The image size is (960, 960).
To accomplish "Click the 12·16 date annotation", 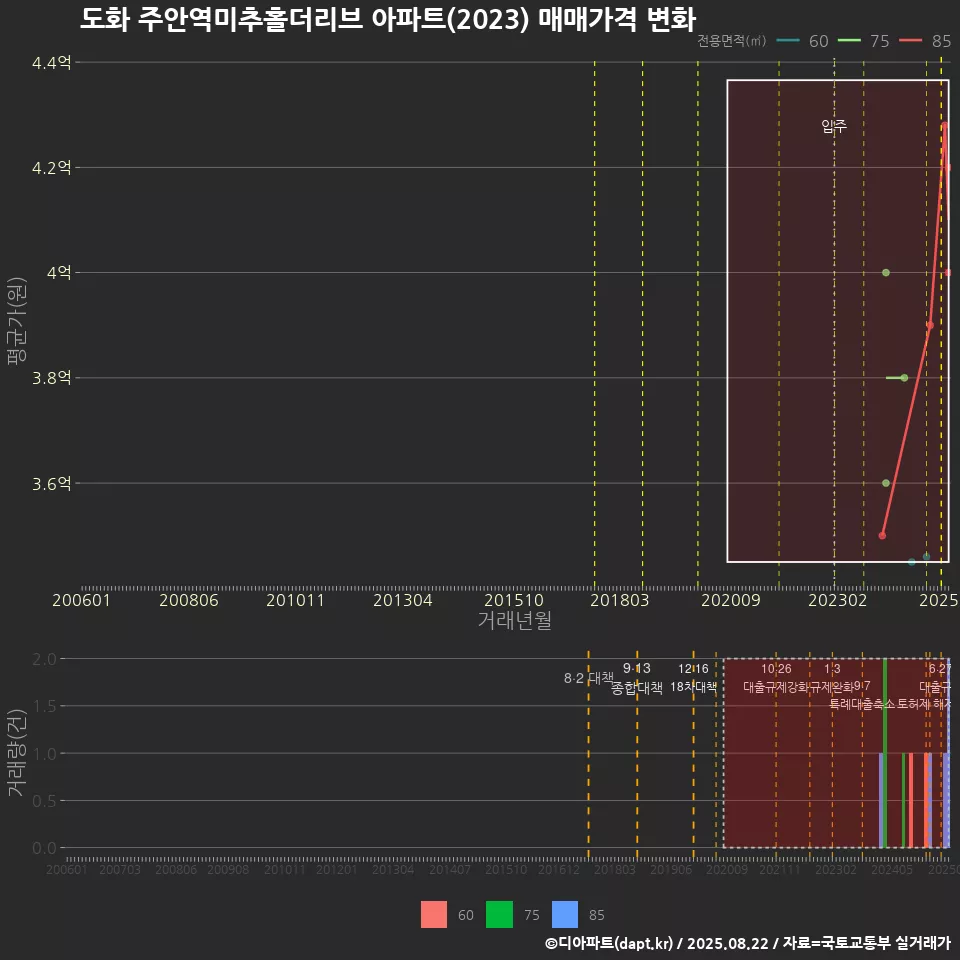I will pyautogui.click(x=693, y=669).
